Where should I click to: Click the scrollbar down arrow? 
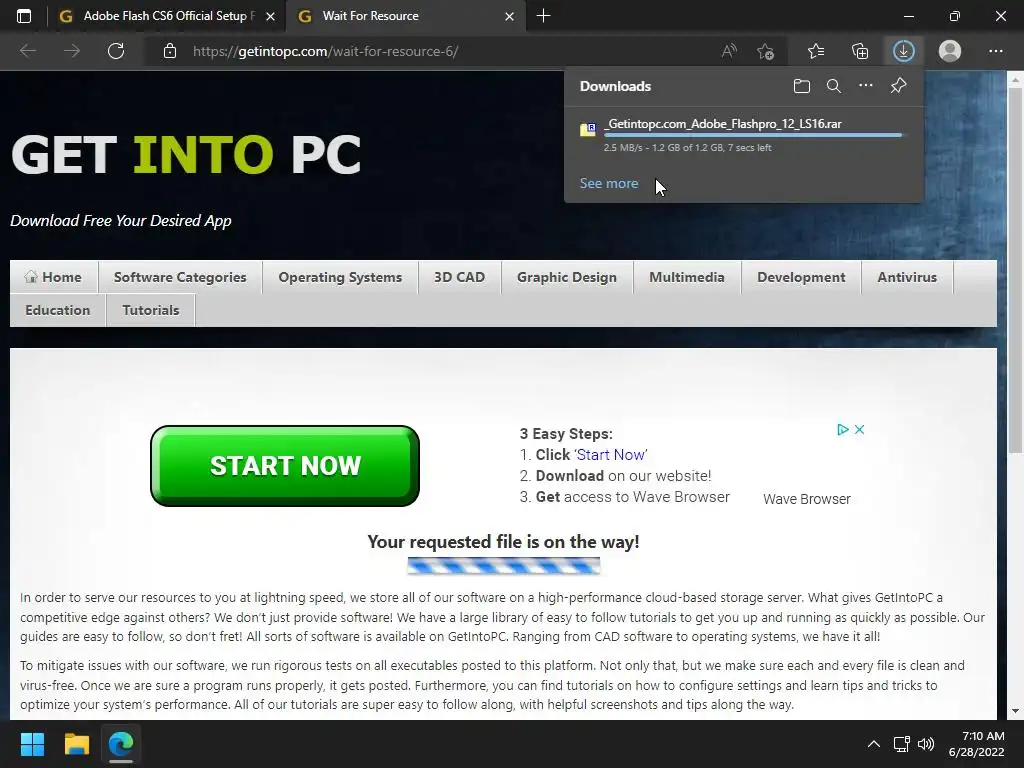pos(1016,711)
